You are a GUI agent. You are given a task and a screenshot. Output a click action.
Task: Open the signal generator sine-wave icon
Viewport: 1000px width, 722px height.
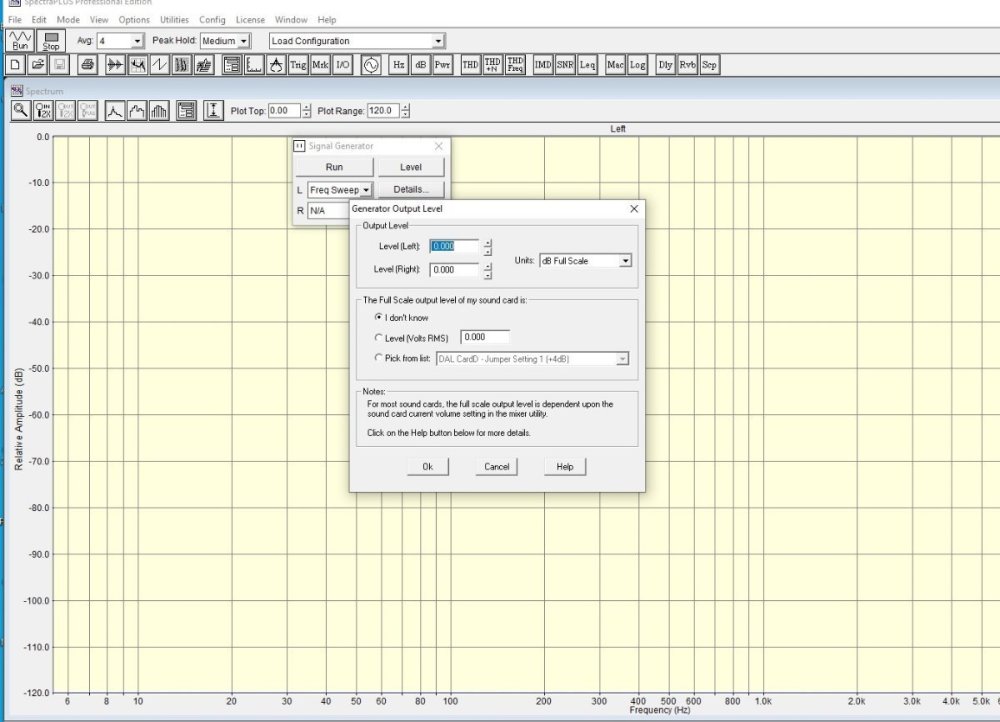[370, 65]
